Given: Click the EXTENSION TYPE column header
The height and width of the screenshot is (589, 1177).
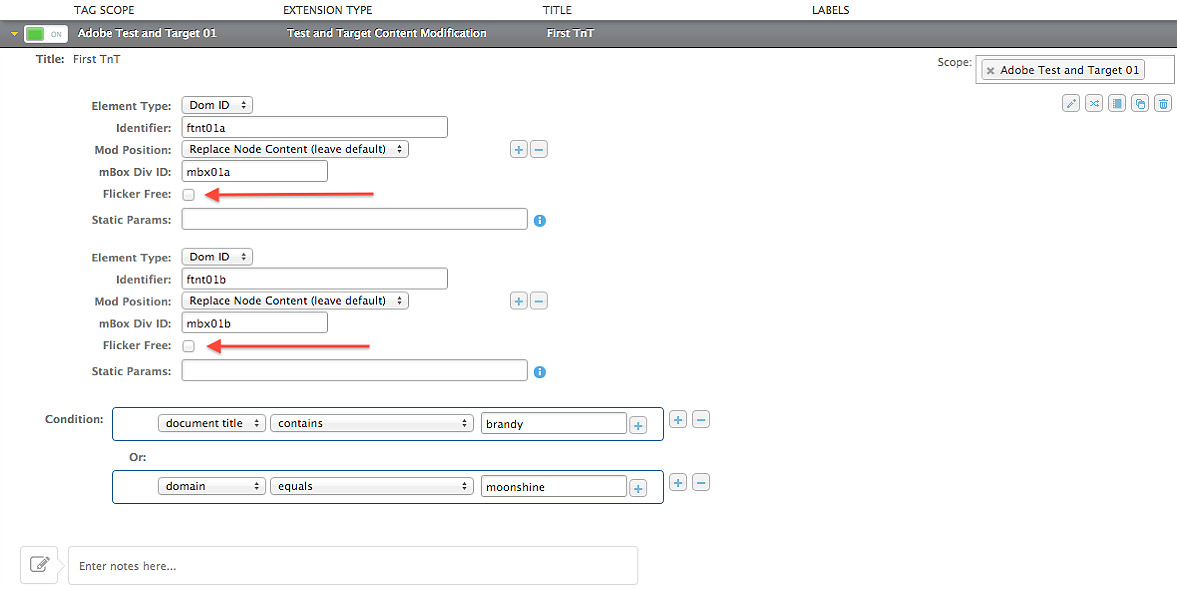Looking at the screenshot, I should (328, 10).
